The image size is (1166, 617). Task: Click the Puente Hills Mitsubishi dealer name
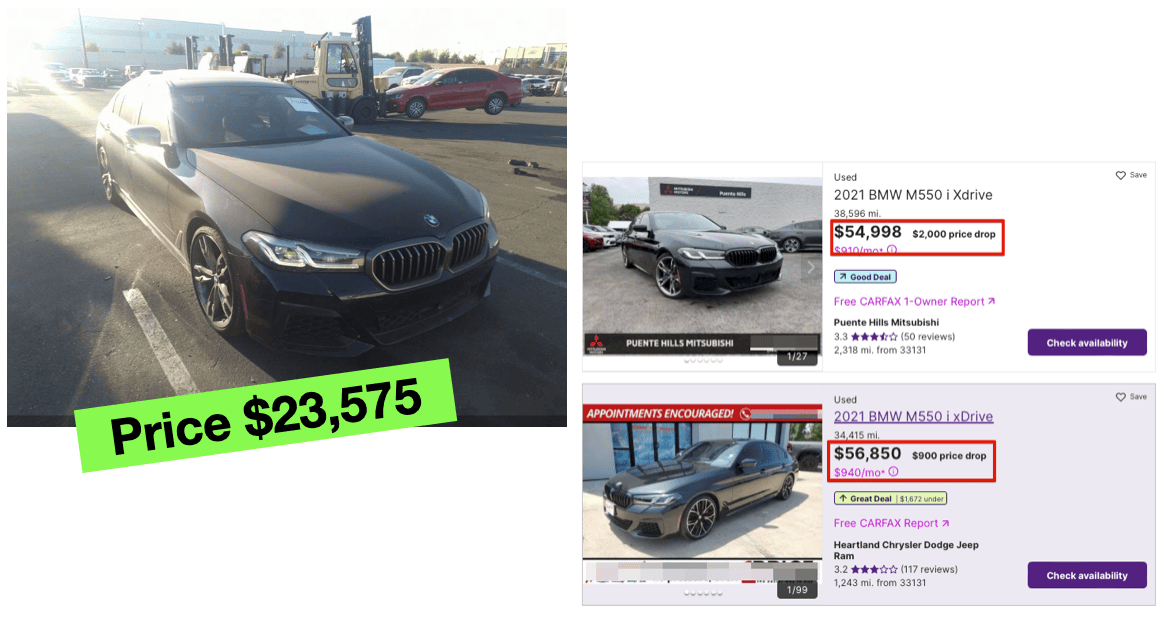click(886, 322)
